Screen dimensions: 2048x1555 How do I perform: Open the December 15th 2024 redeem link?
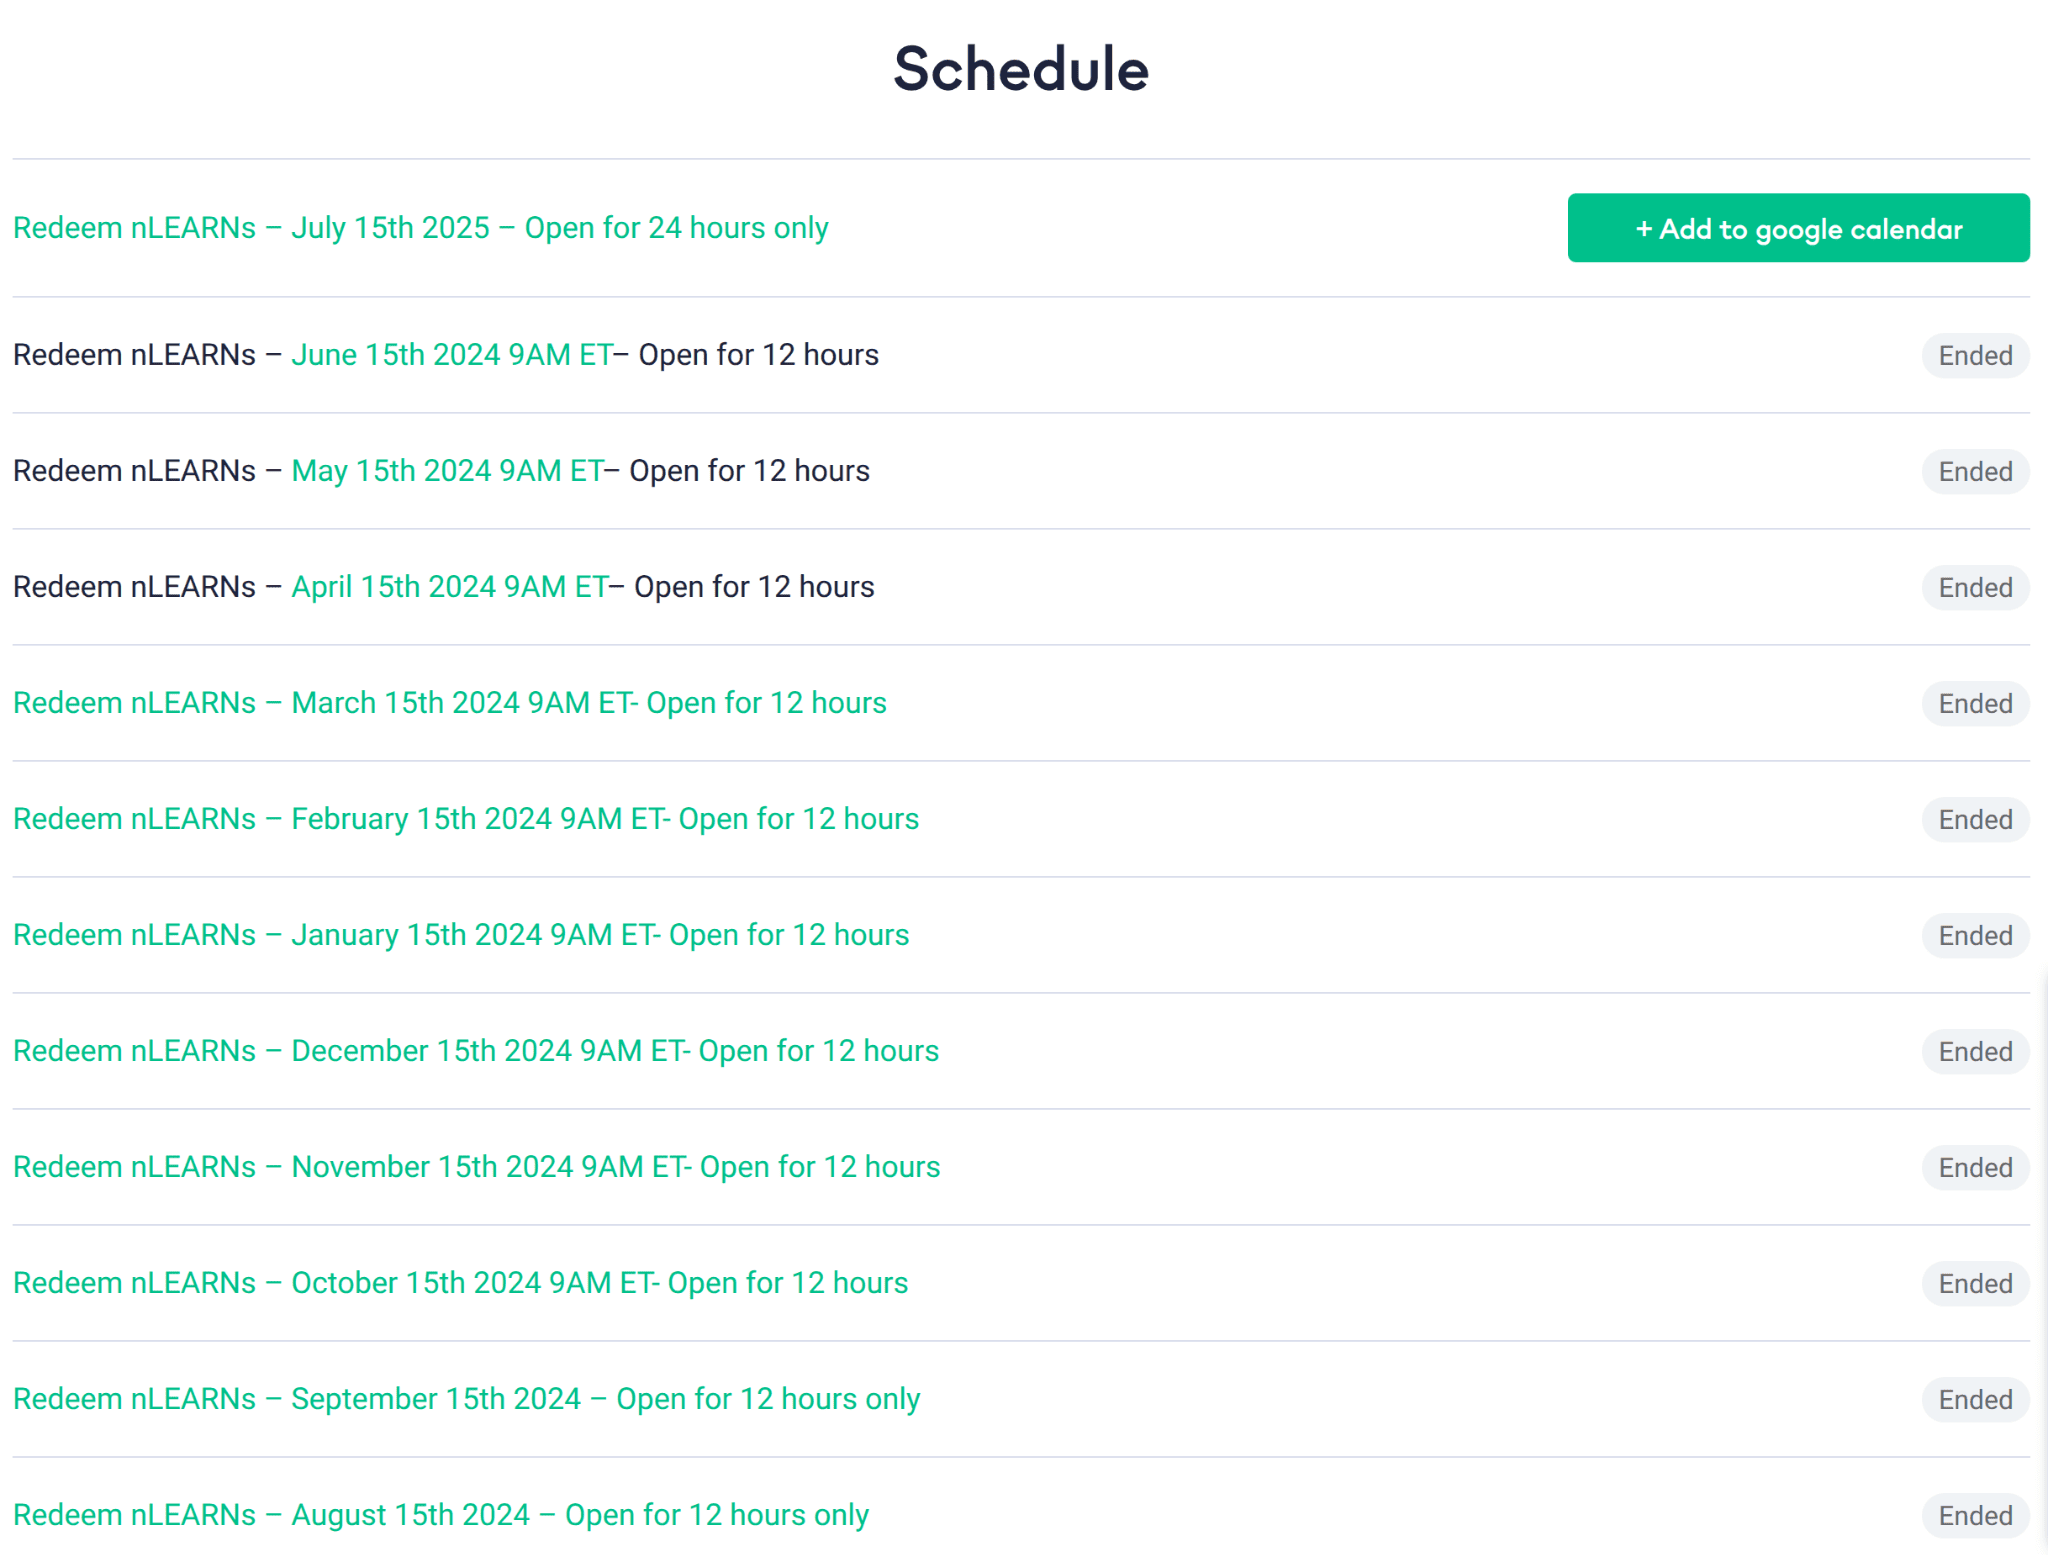tap(476, 1051)
